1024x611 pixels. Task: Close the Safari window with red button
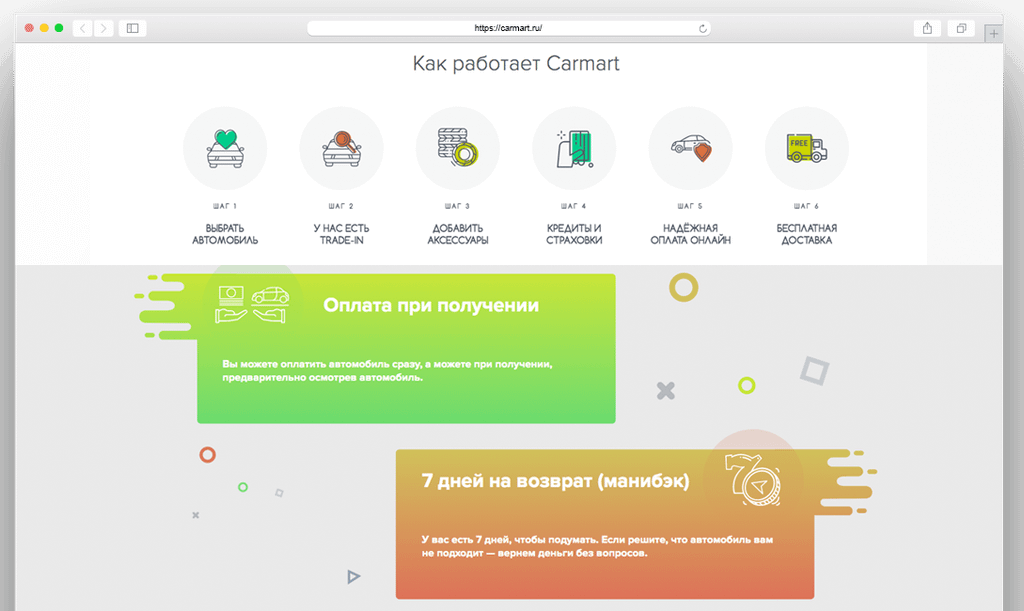(x=29, y=28)
